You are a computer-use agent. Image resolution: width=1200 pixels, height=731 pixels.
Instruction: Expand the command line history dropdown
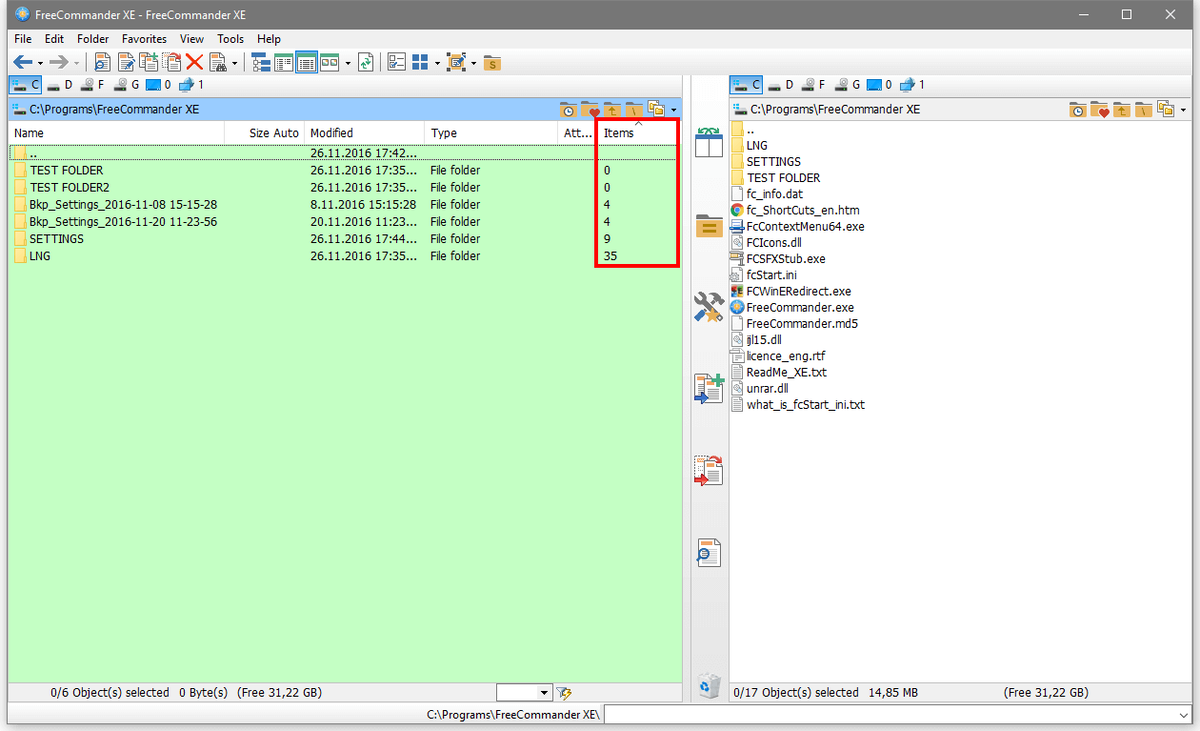(x=1184, y=715)
